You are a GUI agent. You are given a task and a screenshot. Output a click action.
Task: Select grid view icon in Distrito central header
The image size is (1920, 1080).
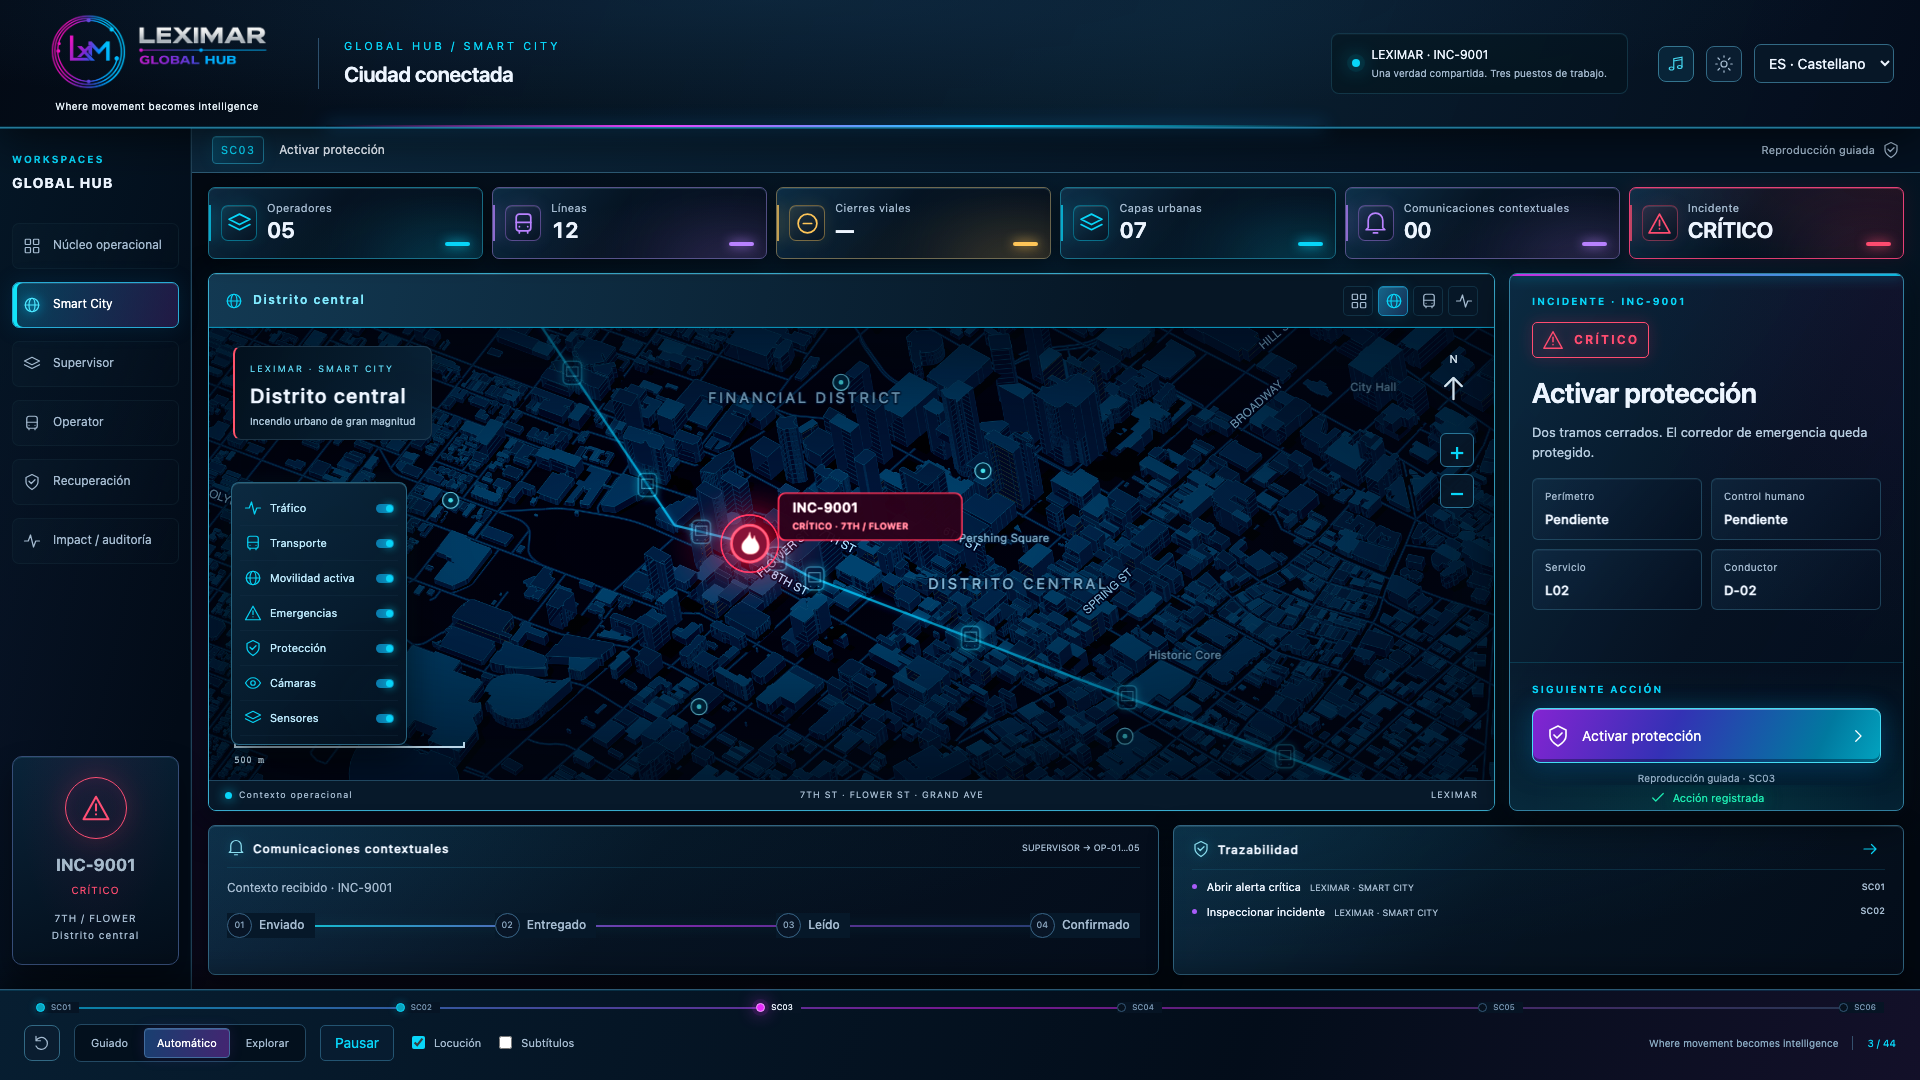tap(1359, 301)
